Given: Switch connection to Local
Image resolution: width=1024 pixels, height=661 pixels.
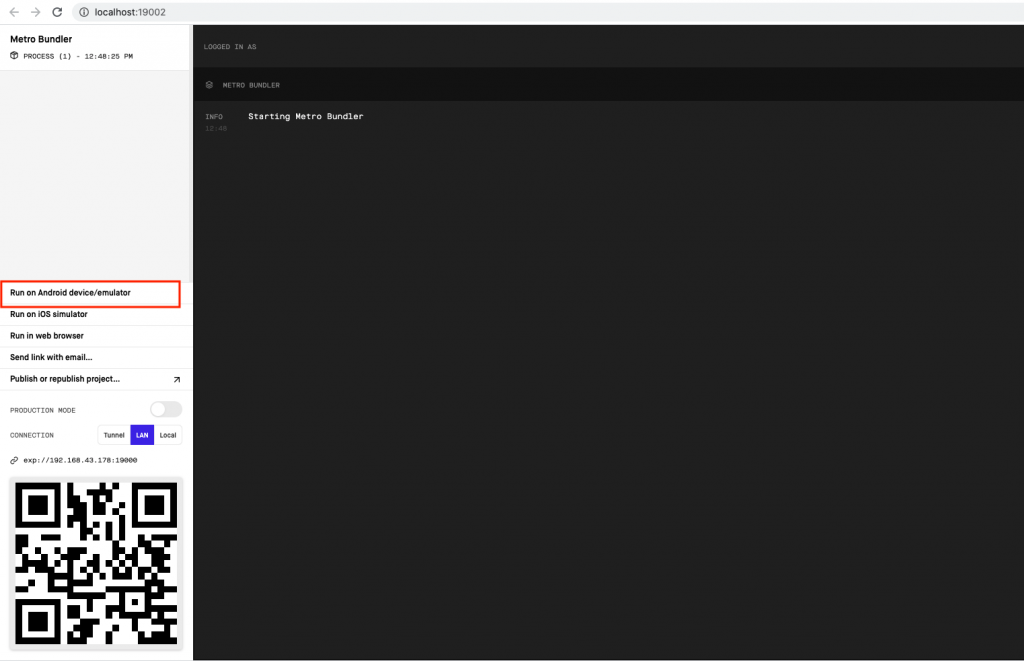Looking at the screenshot, I should pyautogui.click(x=168, y=435).
